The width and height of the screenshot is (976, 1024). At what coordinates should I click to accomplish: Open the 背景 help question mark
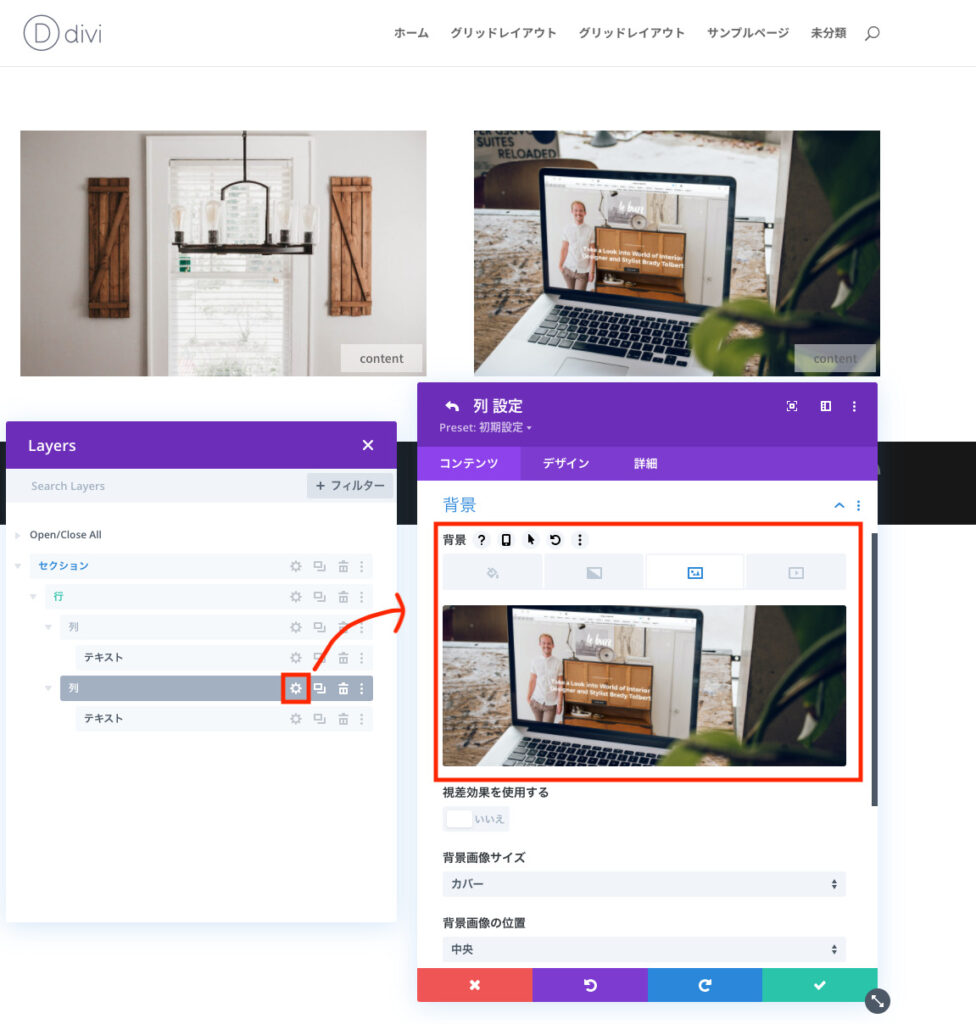pos(481,540)
